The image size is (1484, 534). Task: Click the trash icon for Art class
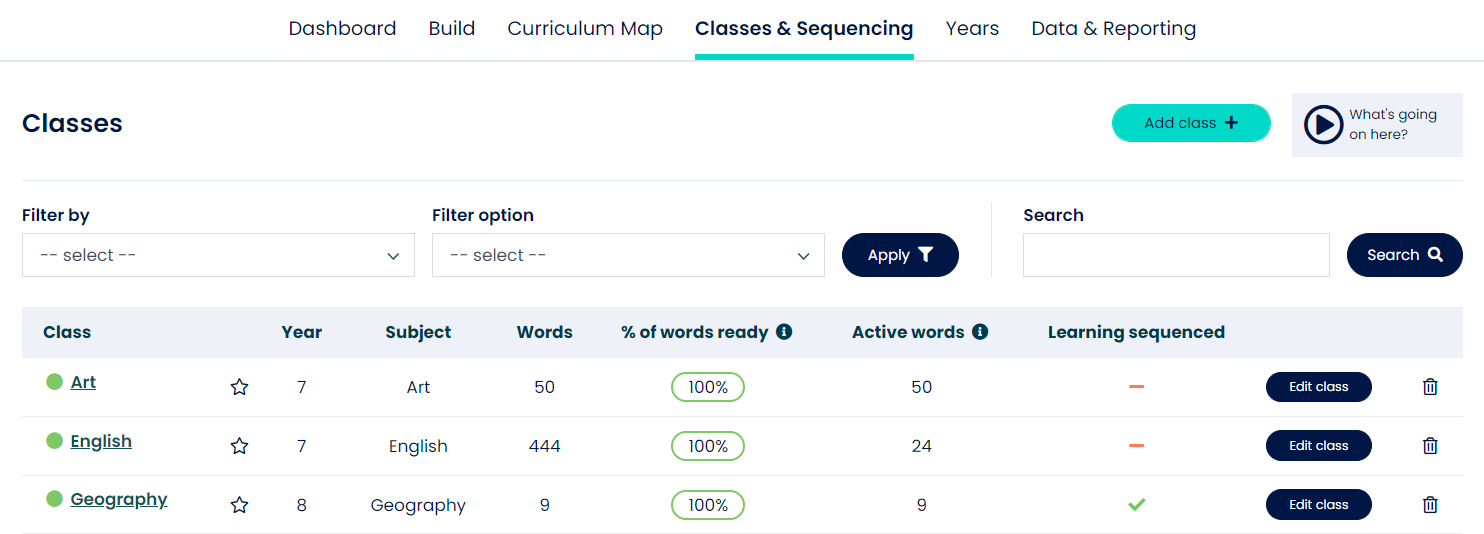pos(1430,387)
